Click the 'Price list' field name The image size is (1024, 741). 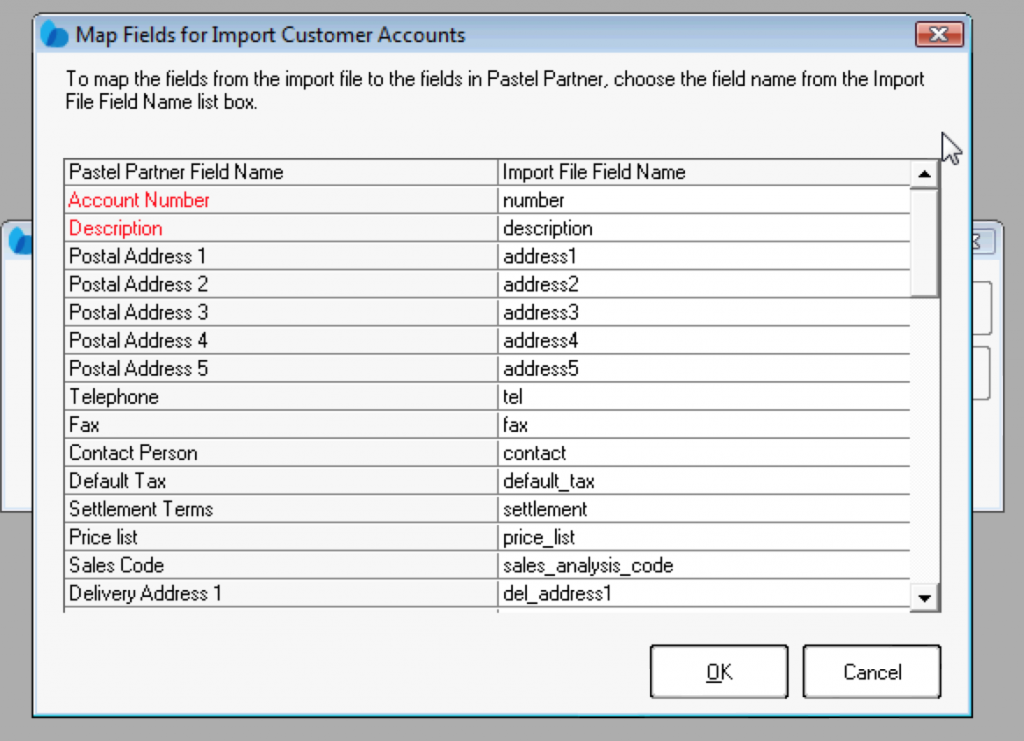point(281,537)
